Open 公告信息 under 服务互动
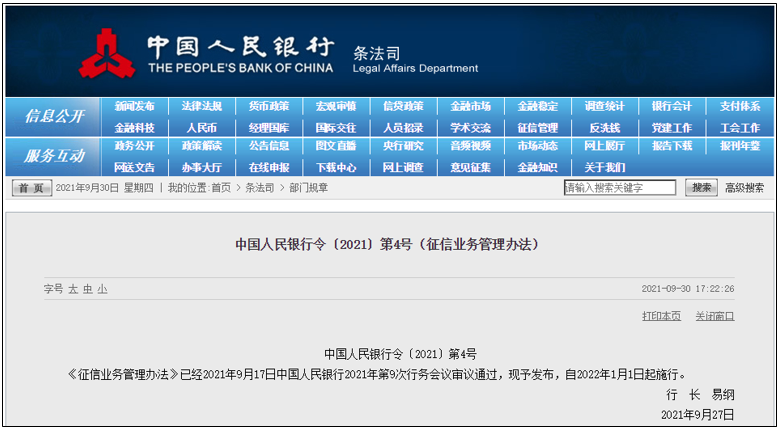 point(269,146)
